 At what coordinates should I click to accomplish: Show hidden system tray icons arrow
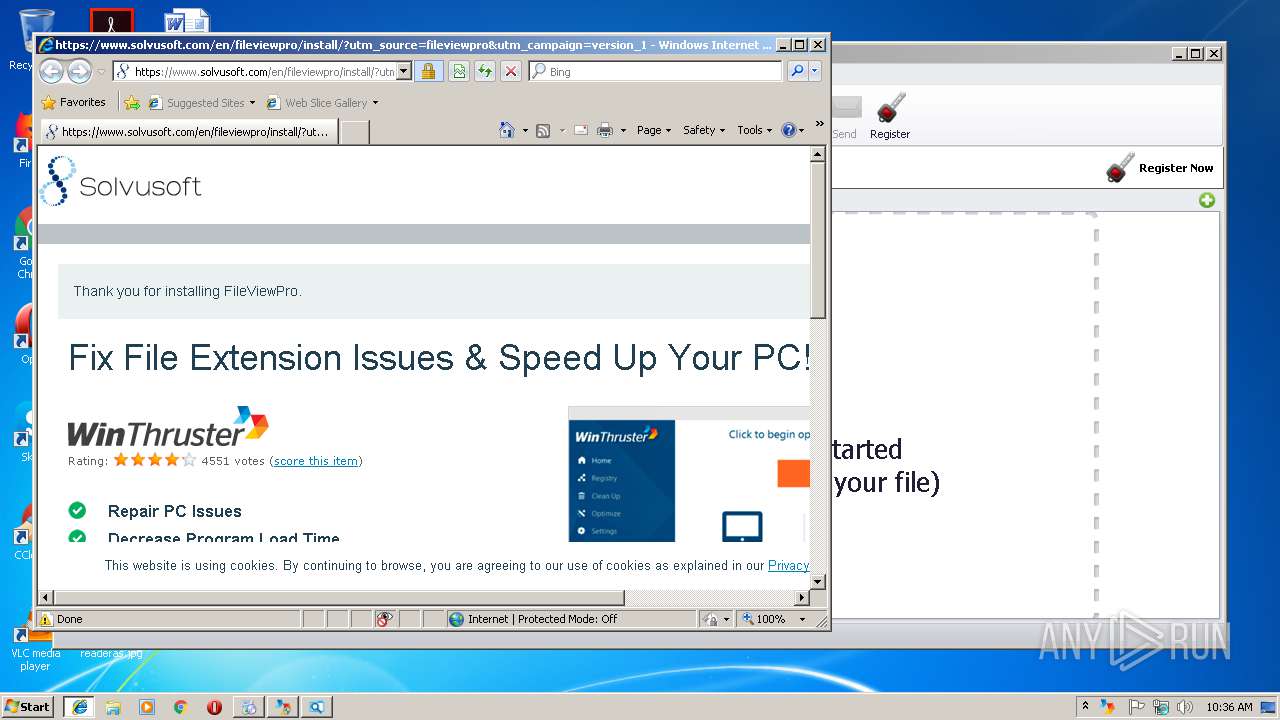coord(1085,707)
